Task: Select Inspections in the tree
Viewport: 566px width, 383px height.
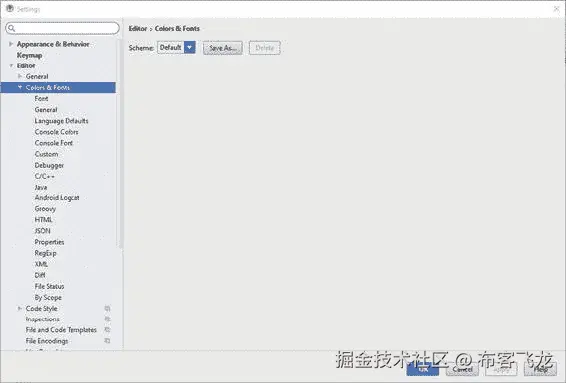Action: (x=43, y=319)
